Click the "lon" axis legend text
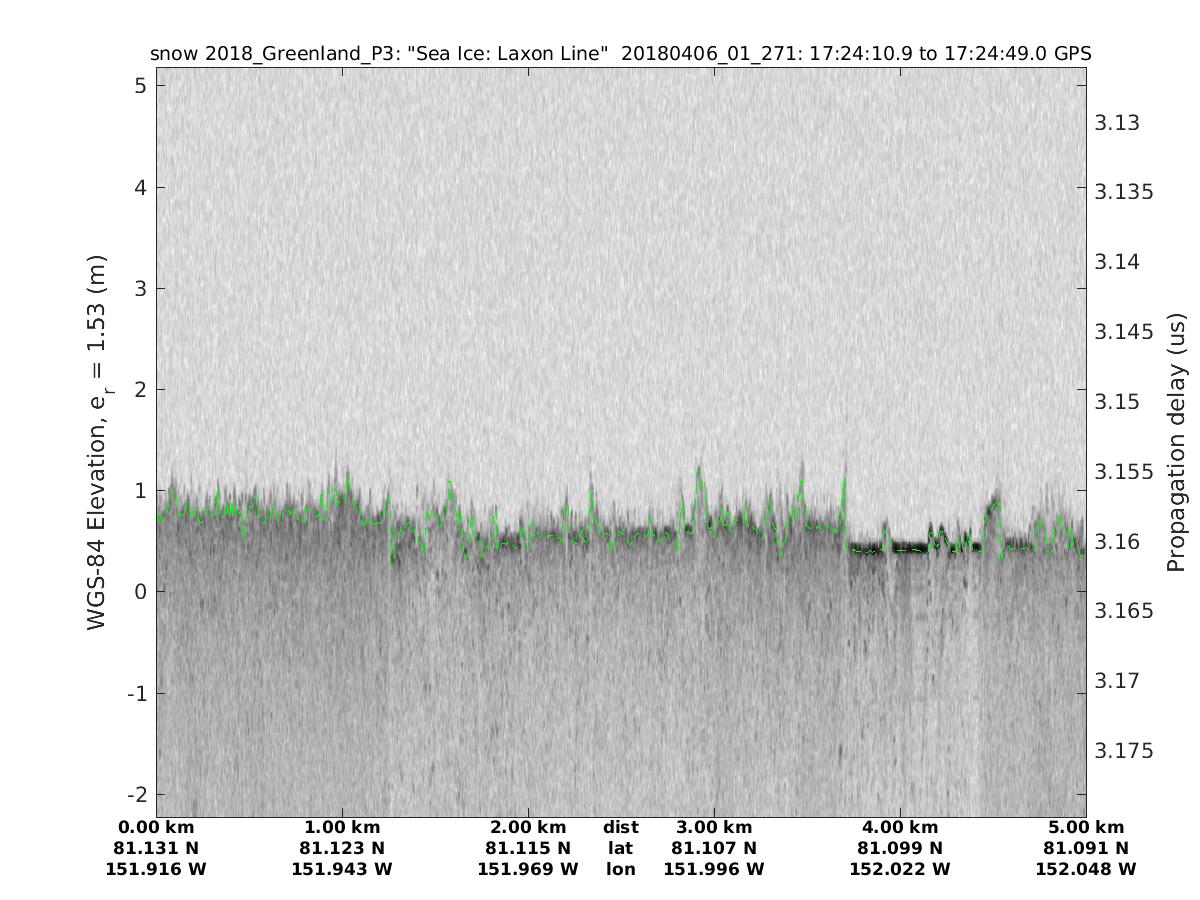The image size is (1200, 900). point(620,870)
